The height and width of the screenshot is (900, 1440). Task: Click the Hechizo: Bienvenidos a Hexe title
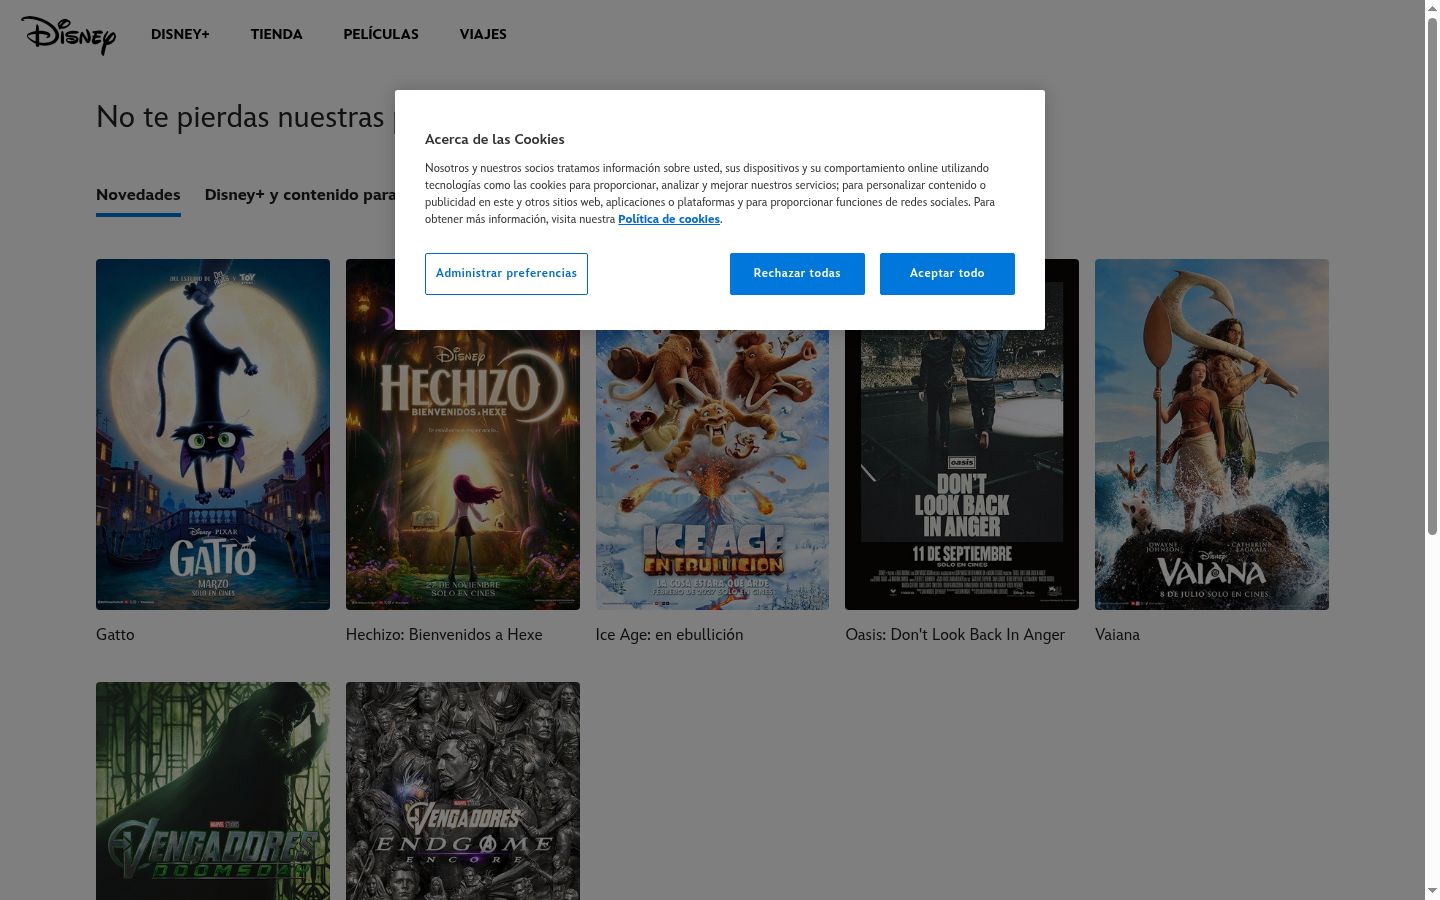click(444, 635)
